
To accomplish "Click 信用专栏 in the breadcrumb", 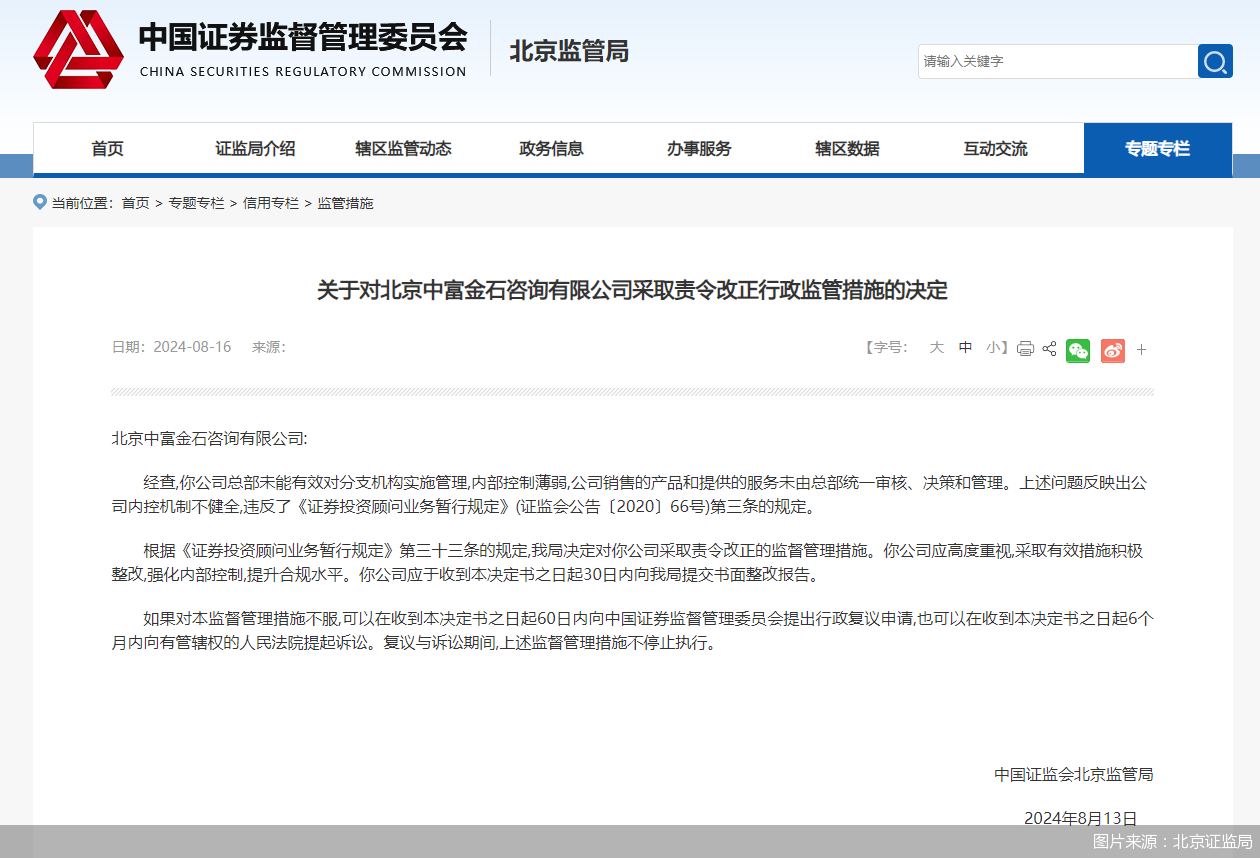I will point(271,203).
